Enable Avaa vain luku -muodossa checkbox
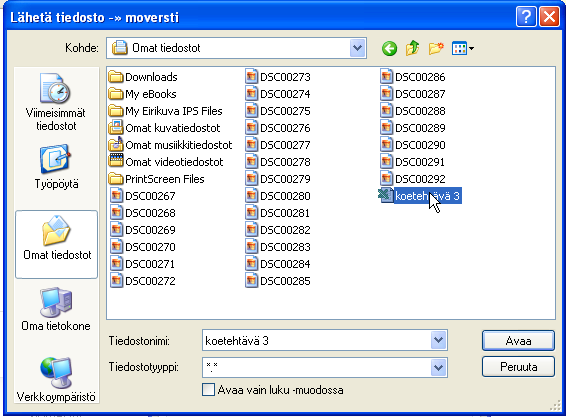 tap(208, 390)
